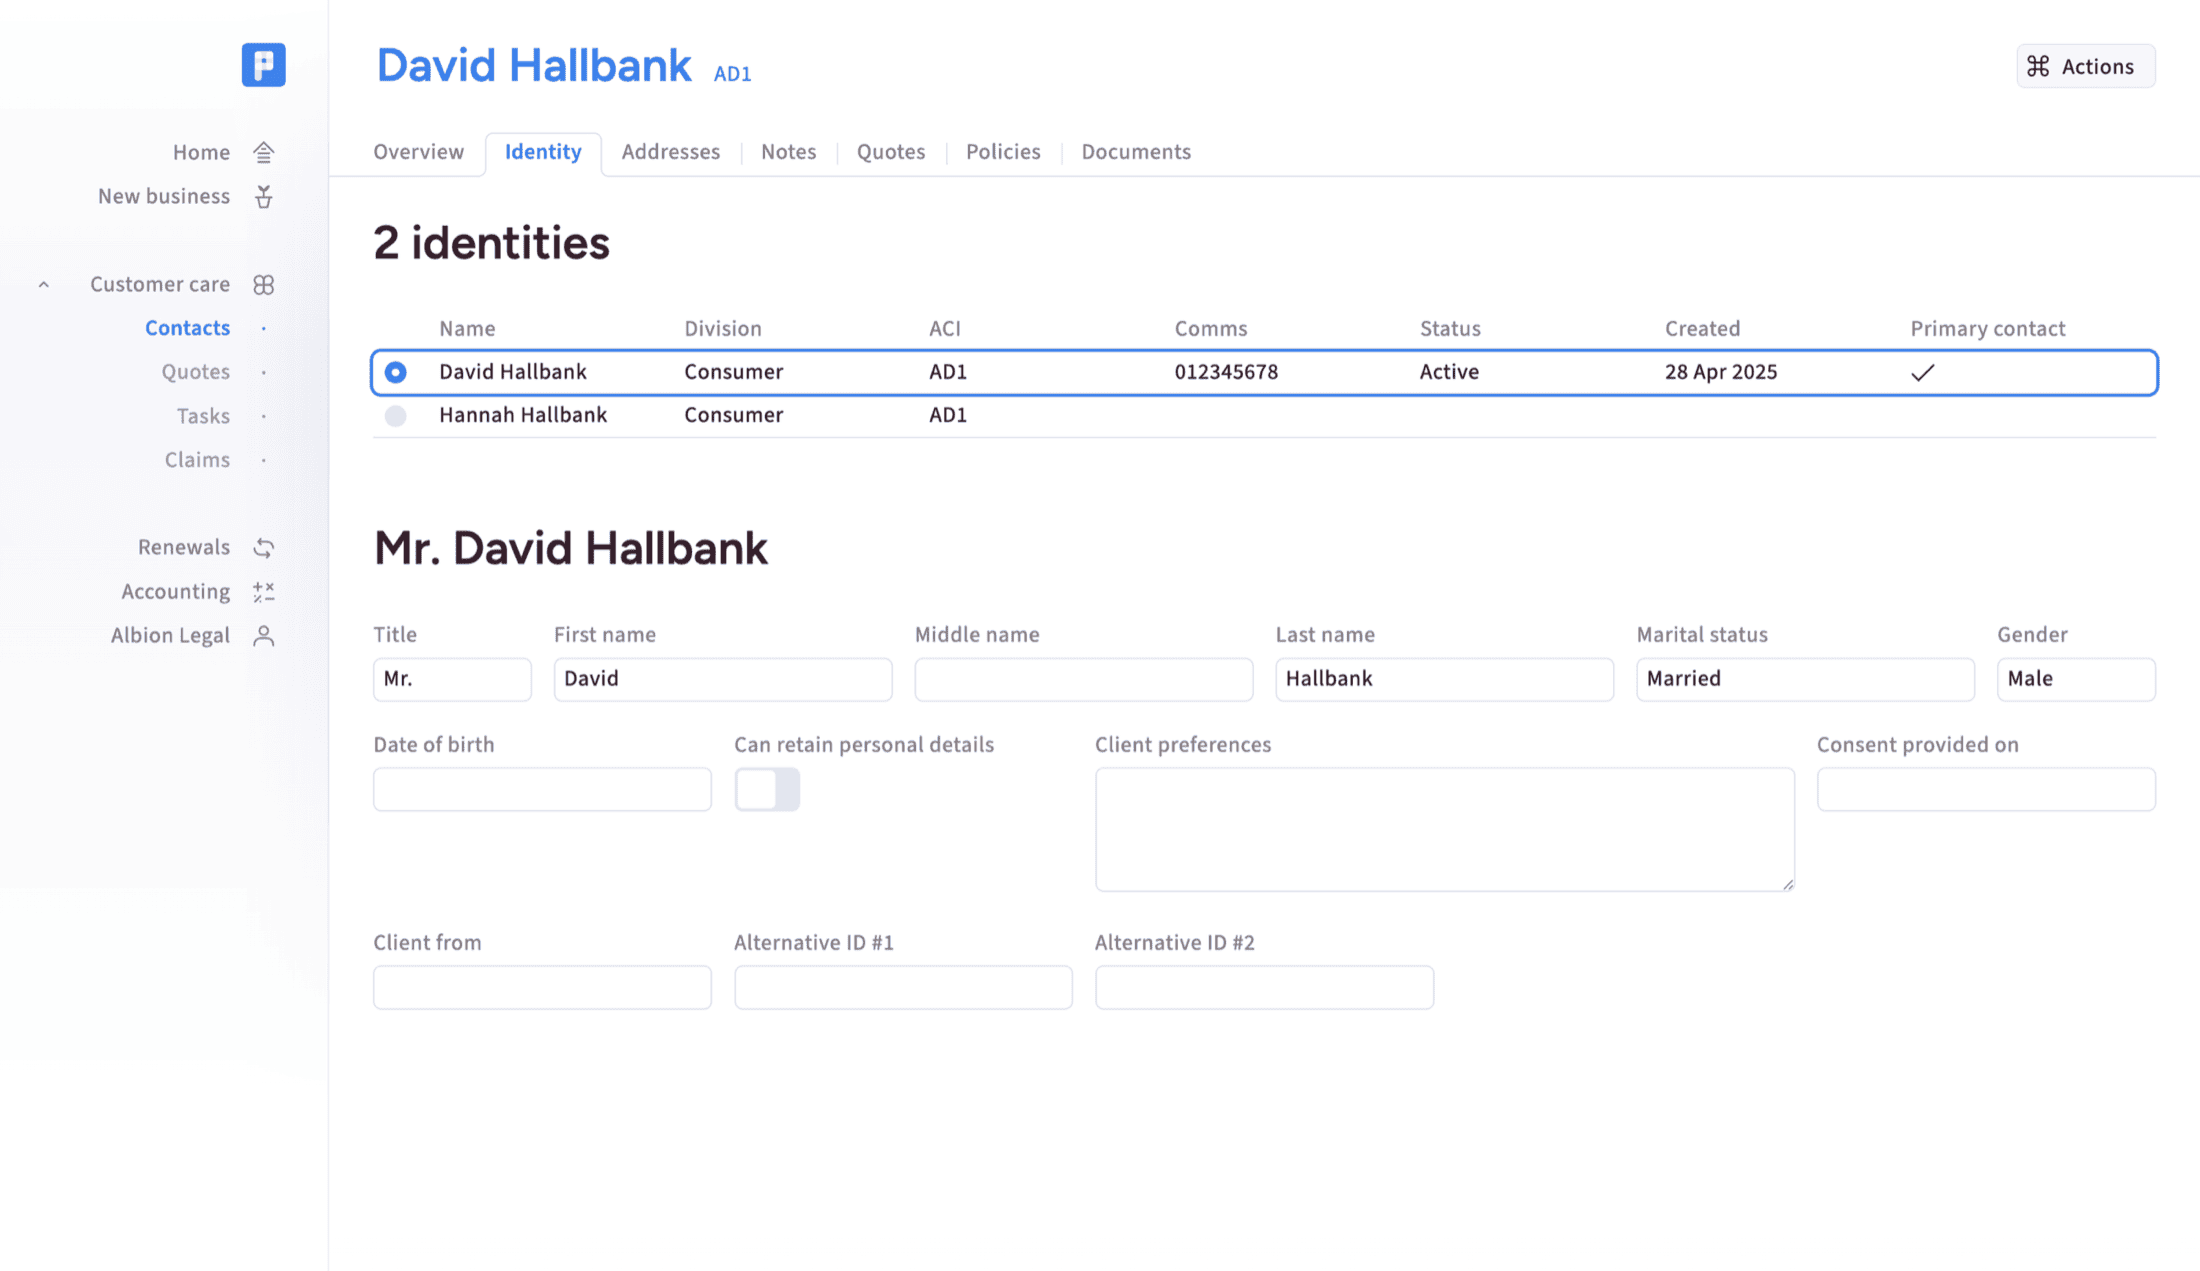
Task: Click the blue P app logo
Action: [x=264, y=65]
